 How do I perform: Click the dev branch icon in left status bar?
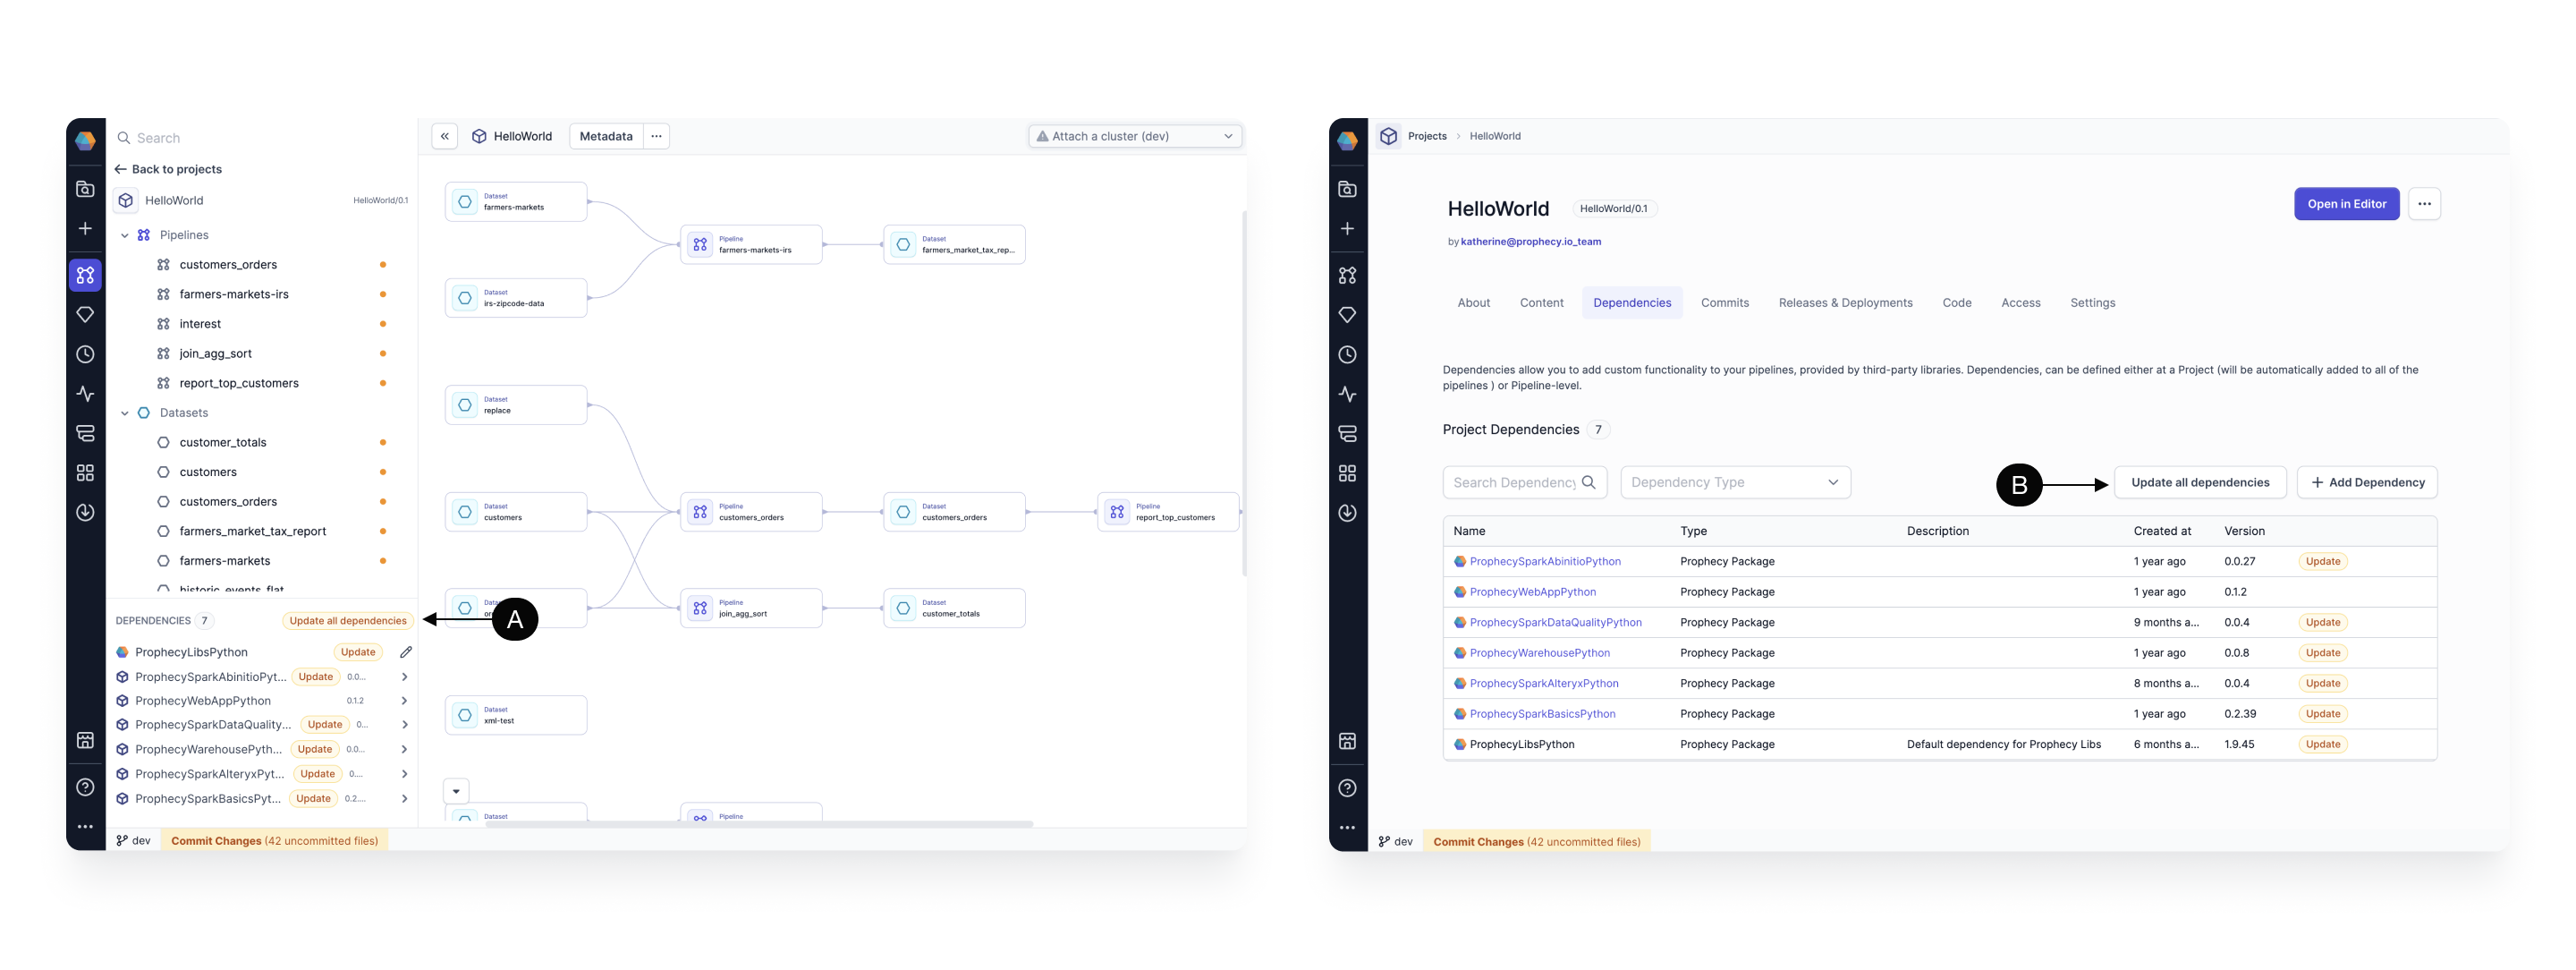click(122, 841)
